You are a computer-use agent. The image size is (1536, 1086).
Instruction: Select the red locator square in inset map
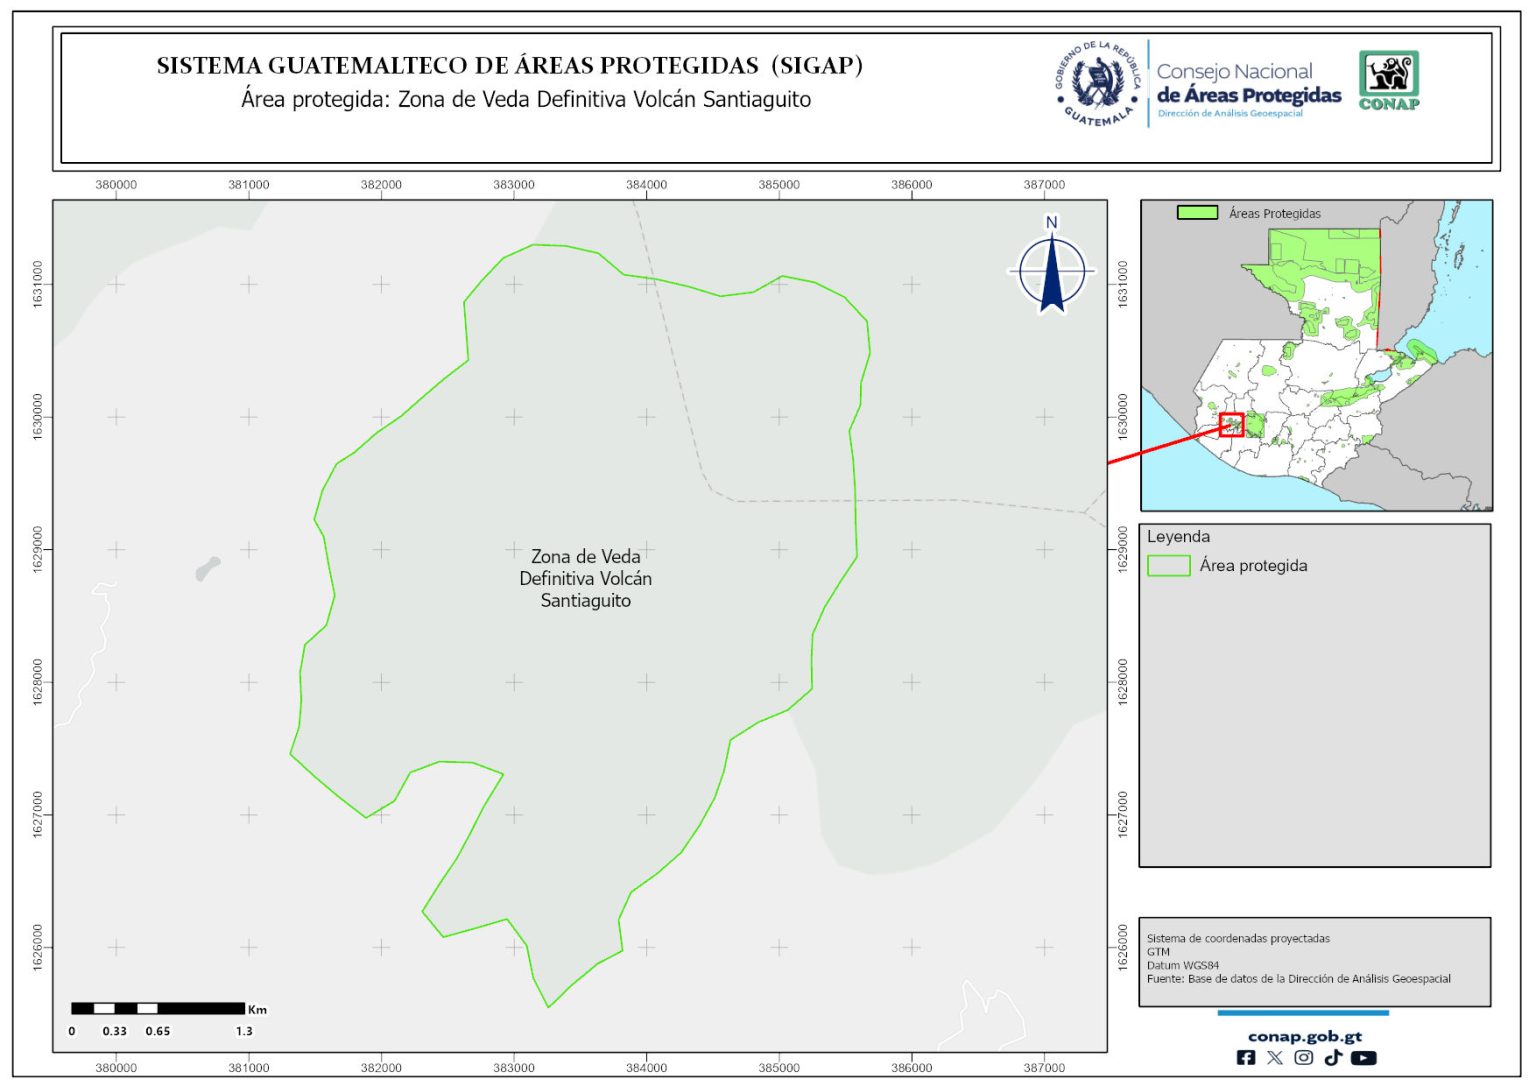point(1231,425)
